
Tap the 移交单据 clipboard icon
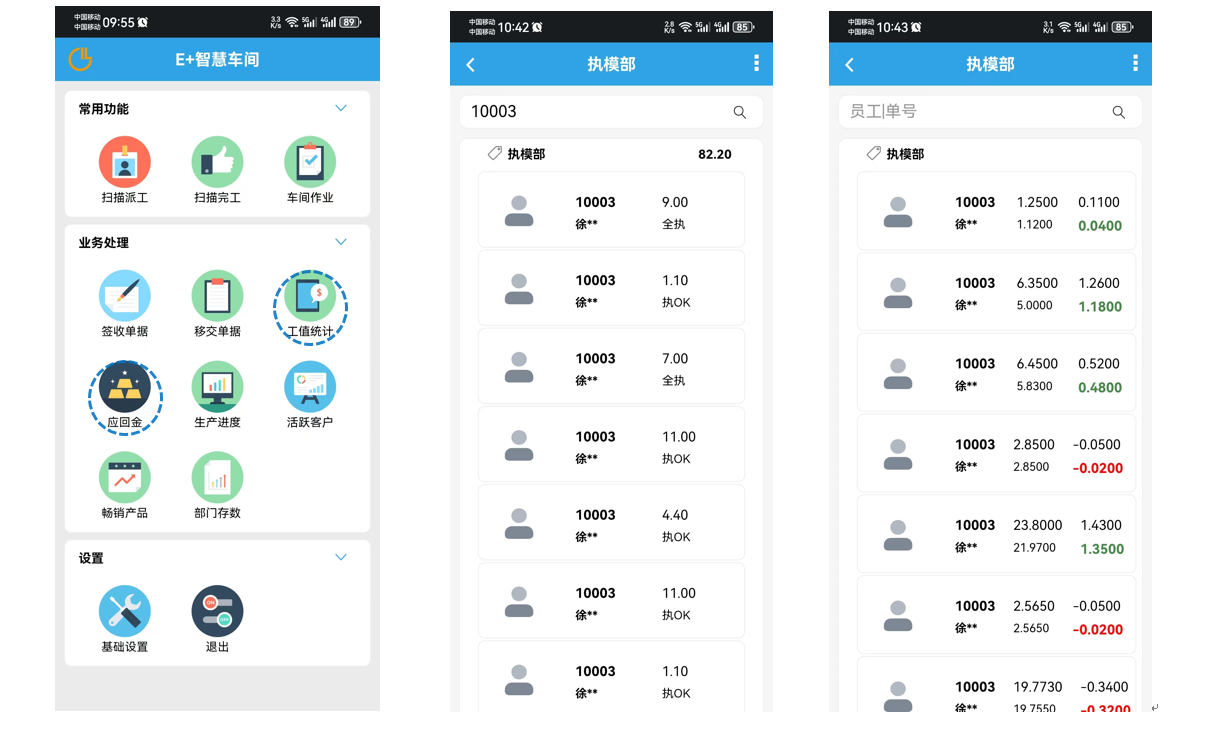217,296
